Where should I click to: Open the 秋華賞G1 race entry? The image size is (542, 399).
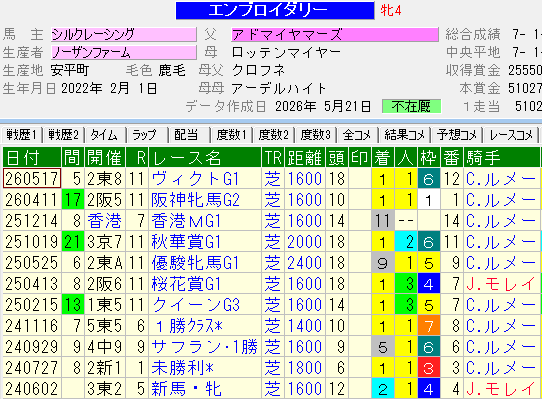click(x=186, y=242)
